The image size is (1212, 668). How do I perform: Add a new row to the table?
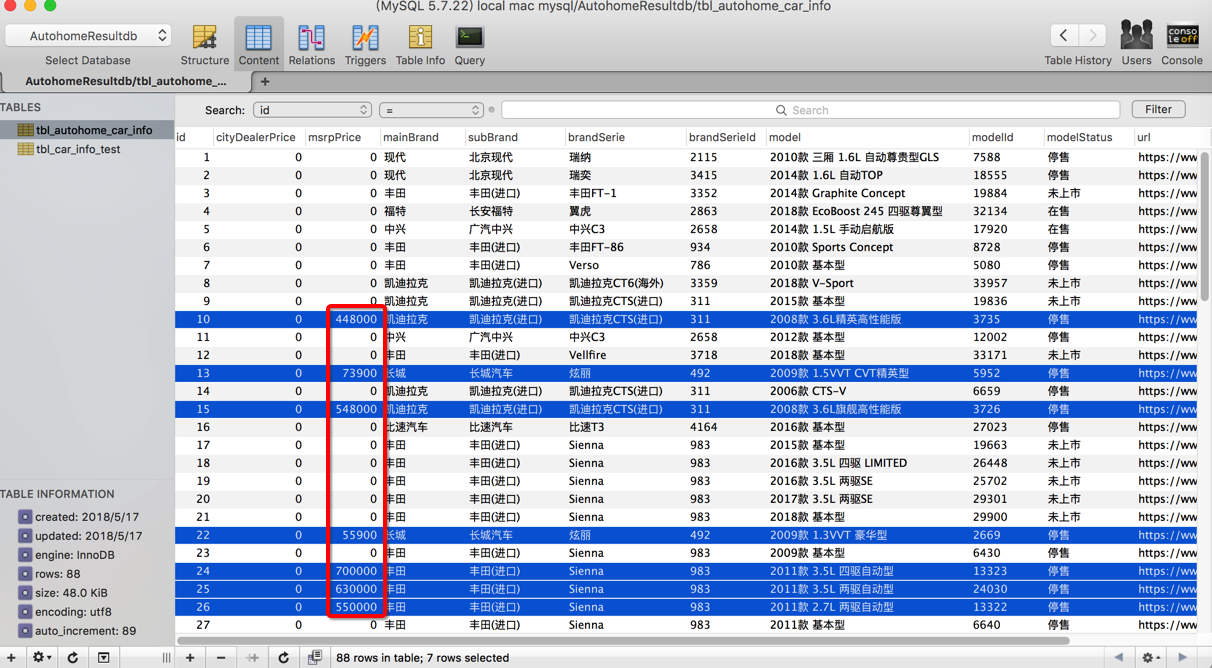(x=190, y=657)
